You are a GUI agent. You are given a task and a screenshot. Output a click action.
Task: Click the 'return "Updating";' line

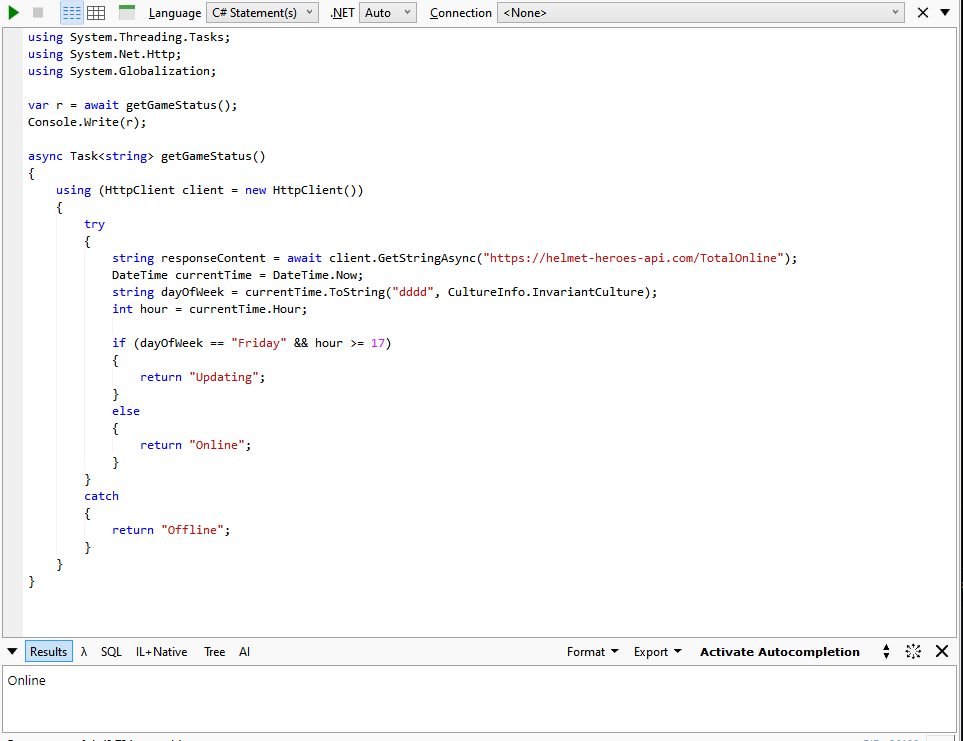pyautogui.click(x=203, y=377)
